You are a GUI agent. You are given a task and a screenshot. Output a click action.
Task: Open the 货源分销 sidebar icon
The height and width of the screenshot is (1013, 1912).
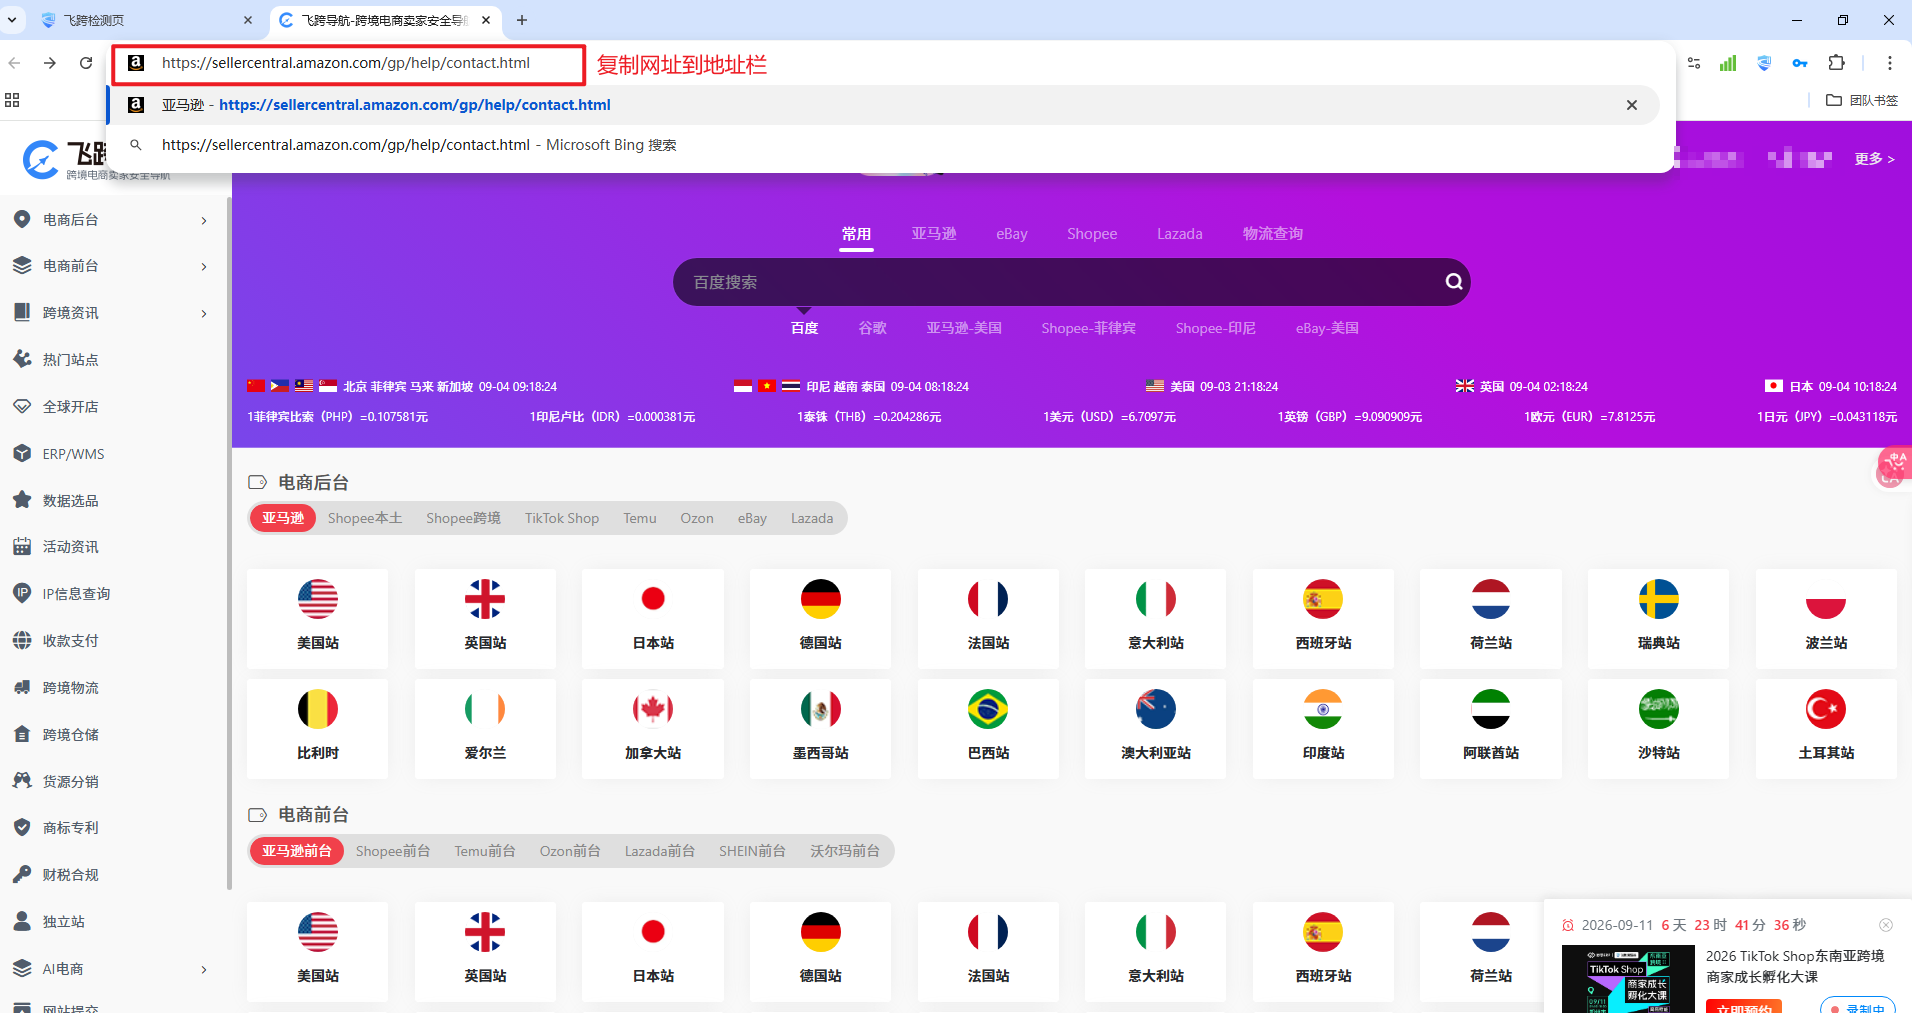point(22,781)
